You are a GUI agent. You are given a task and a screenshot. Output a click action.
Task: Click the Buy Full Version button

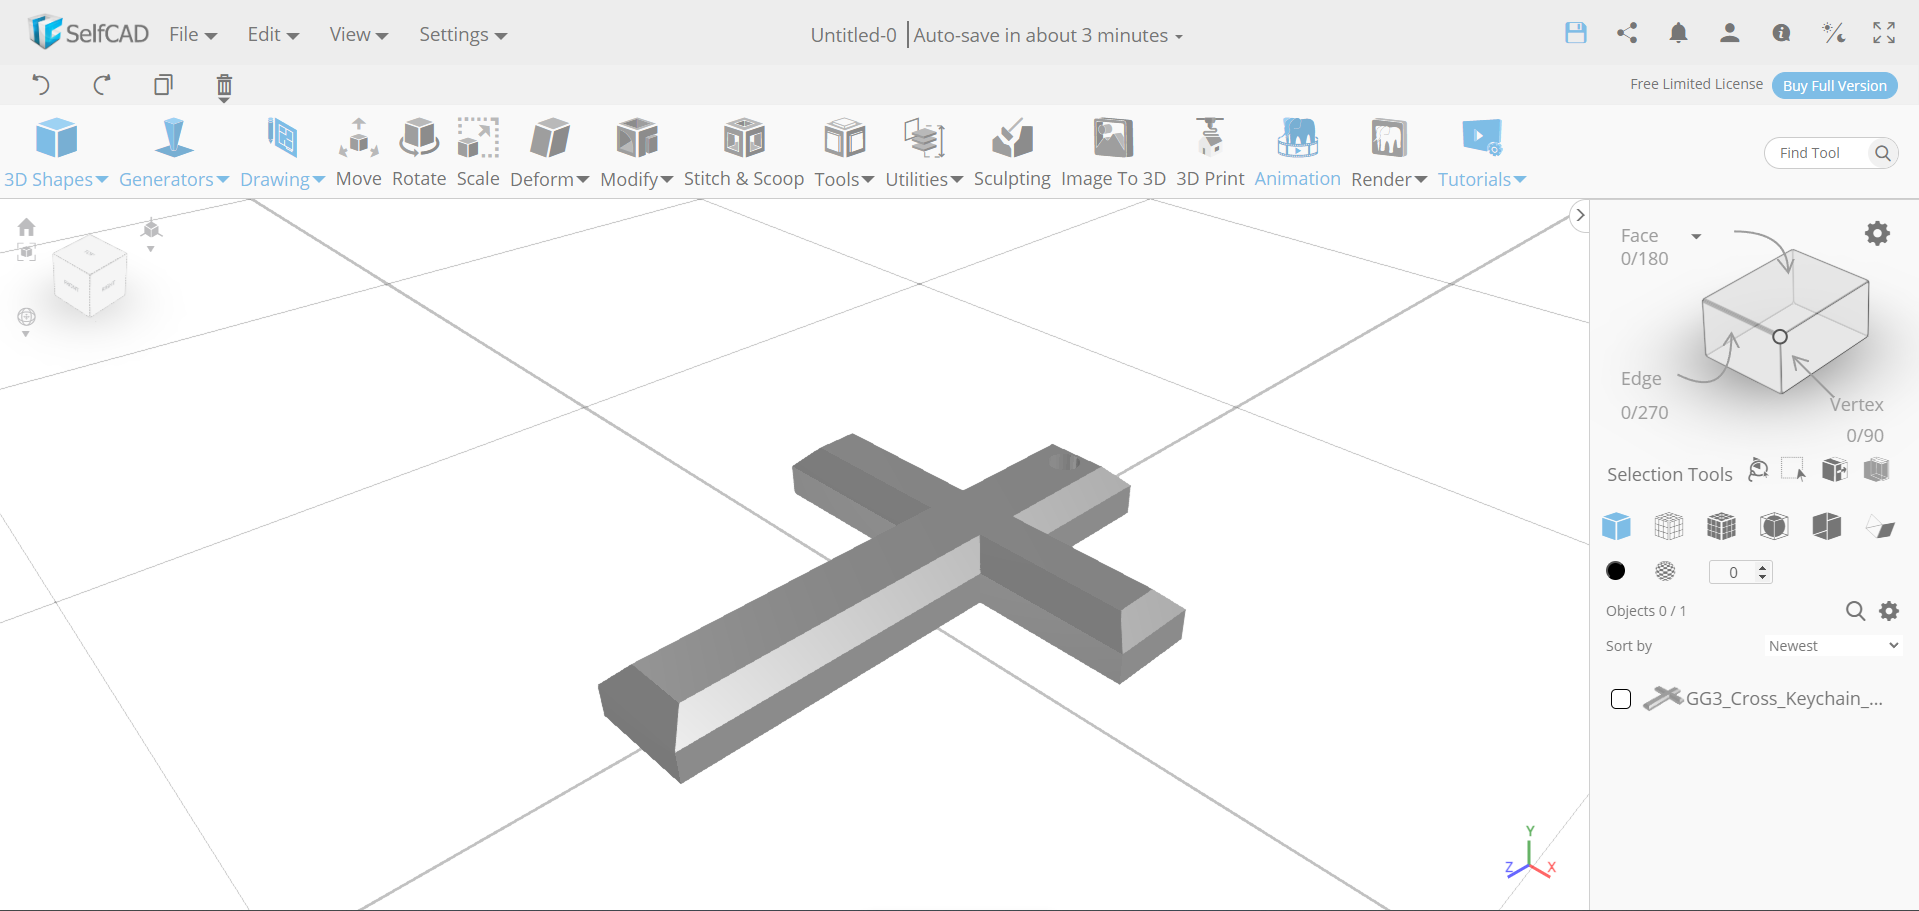(x=1833, y=85)
